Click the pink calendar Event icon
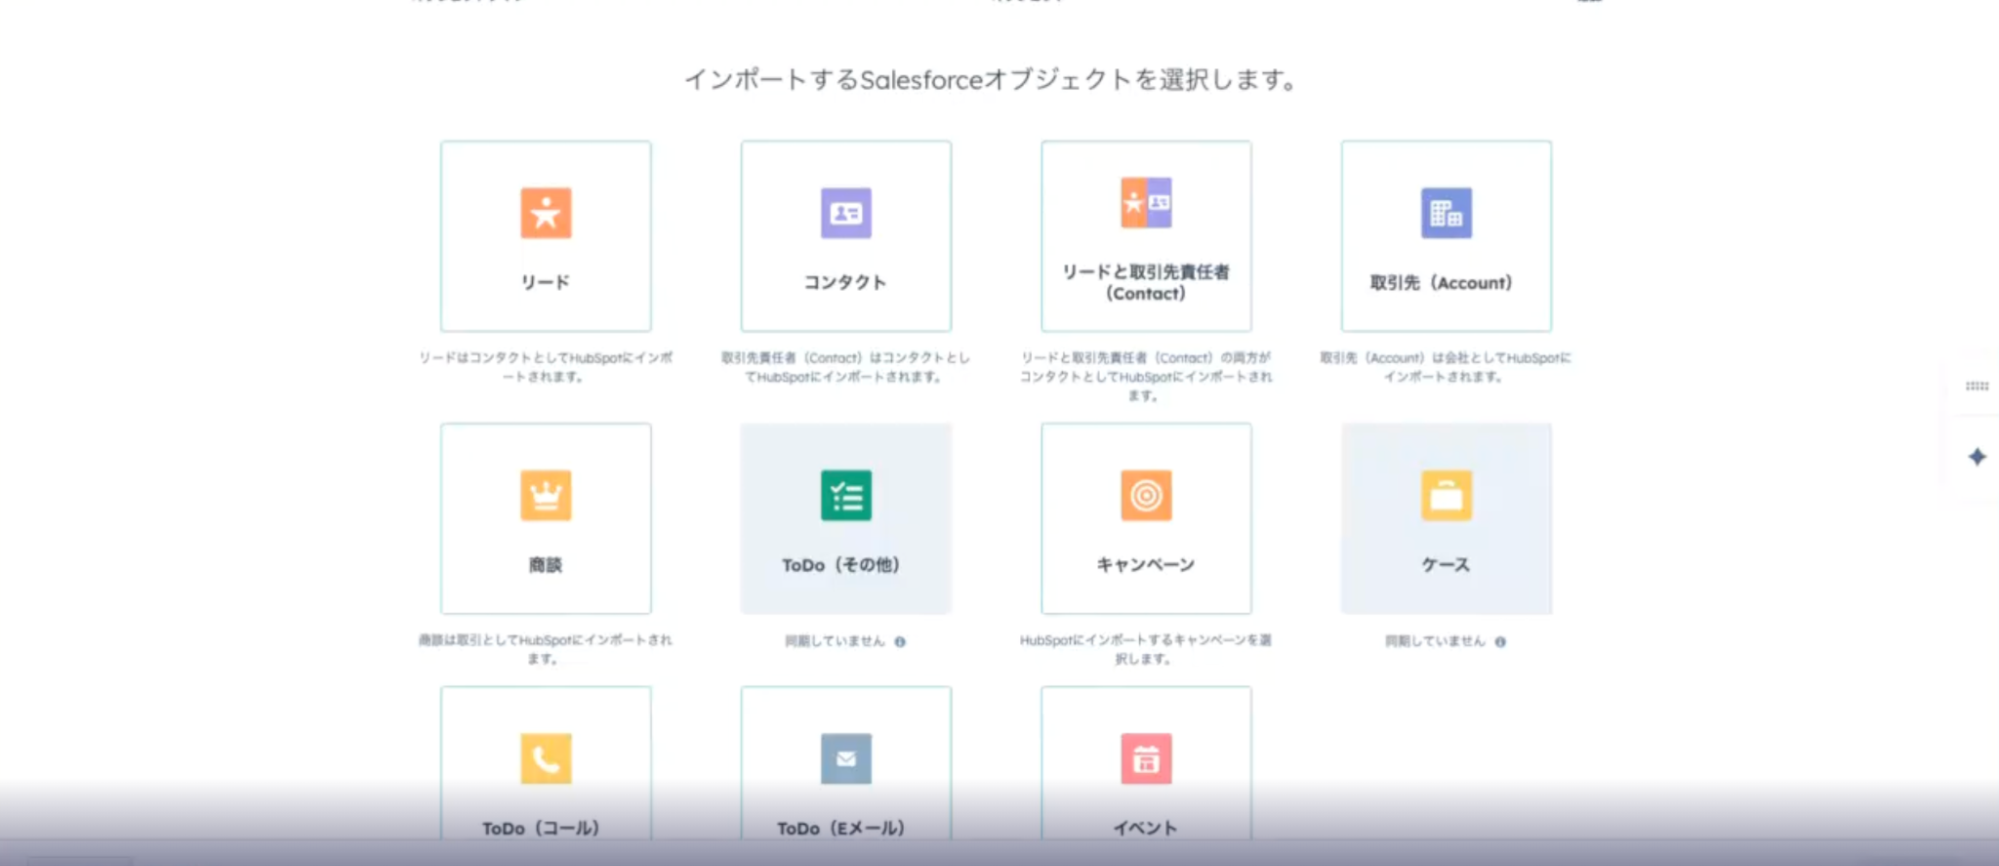 click(1146, 759)
